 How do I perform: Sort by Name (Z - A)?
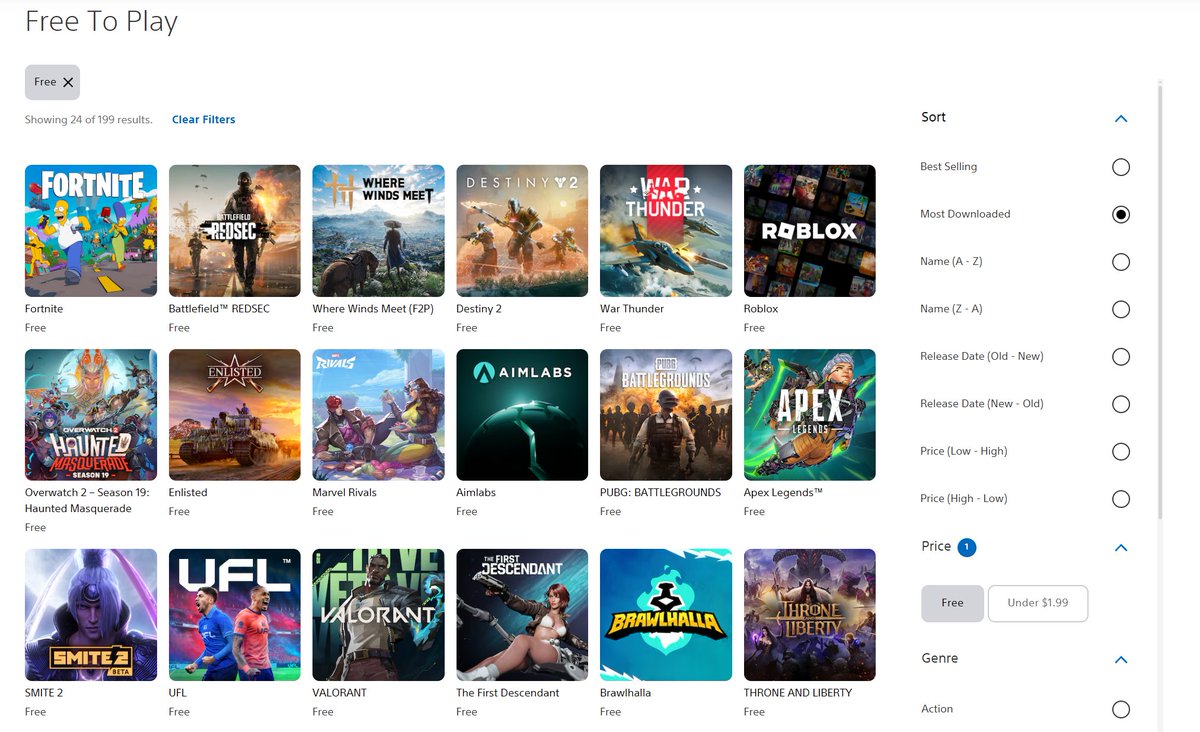[x=1121, y=309]
